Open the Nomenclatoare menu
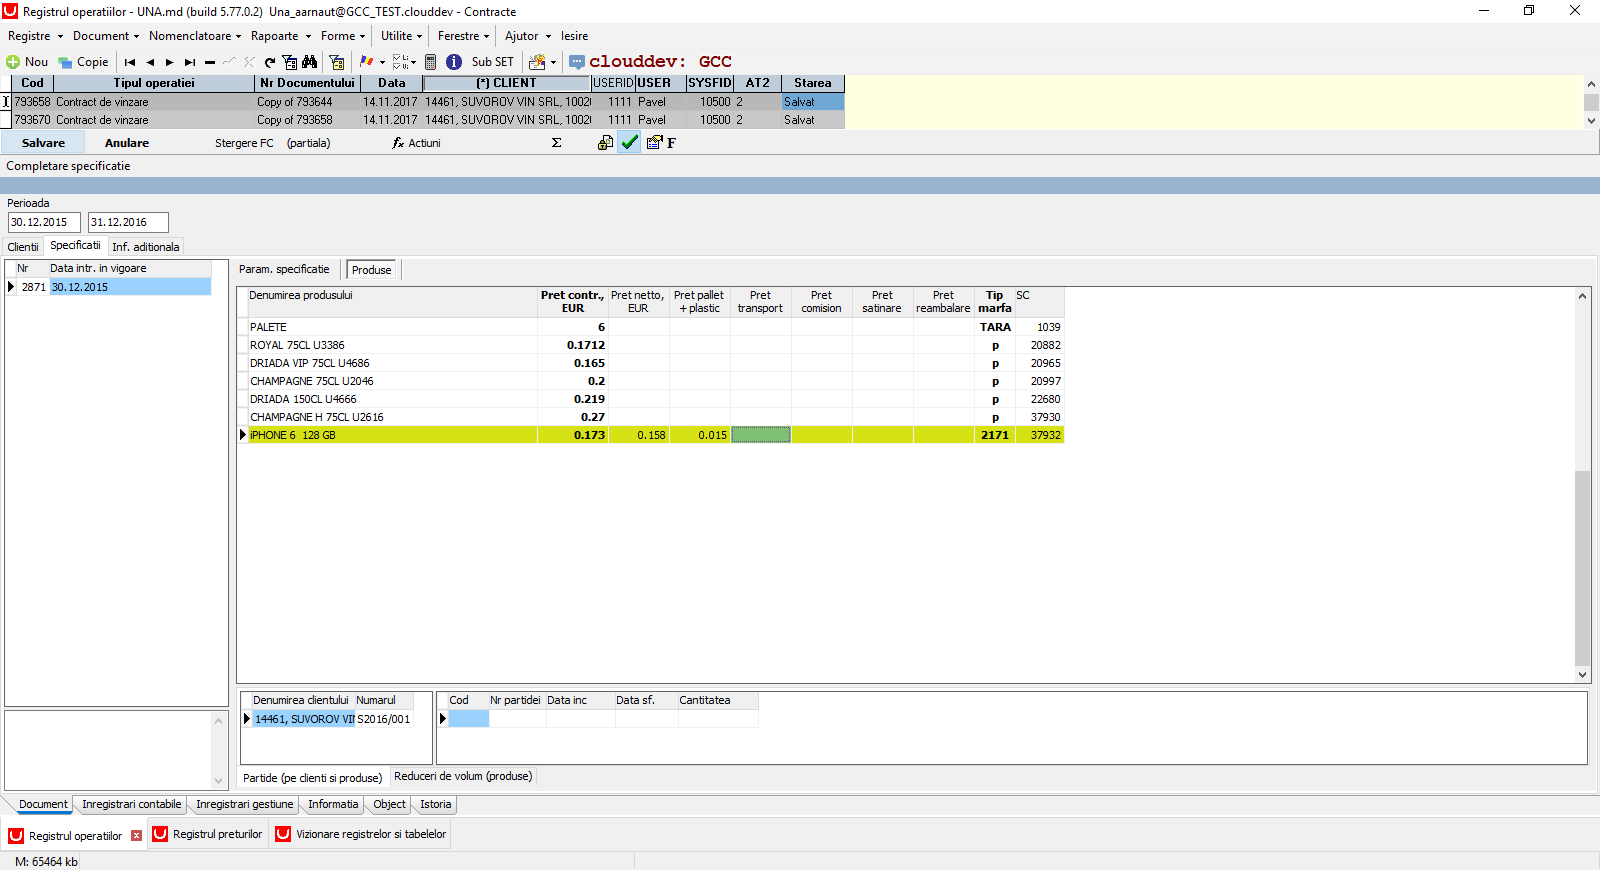1600x870 pixels. pyautogui.click(x=195, y=36)
